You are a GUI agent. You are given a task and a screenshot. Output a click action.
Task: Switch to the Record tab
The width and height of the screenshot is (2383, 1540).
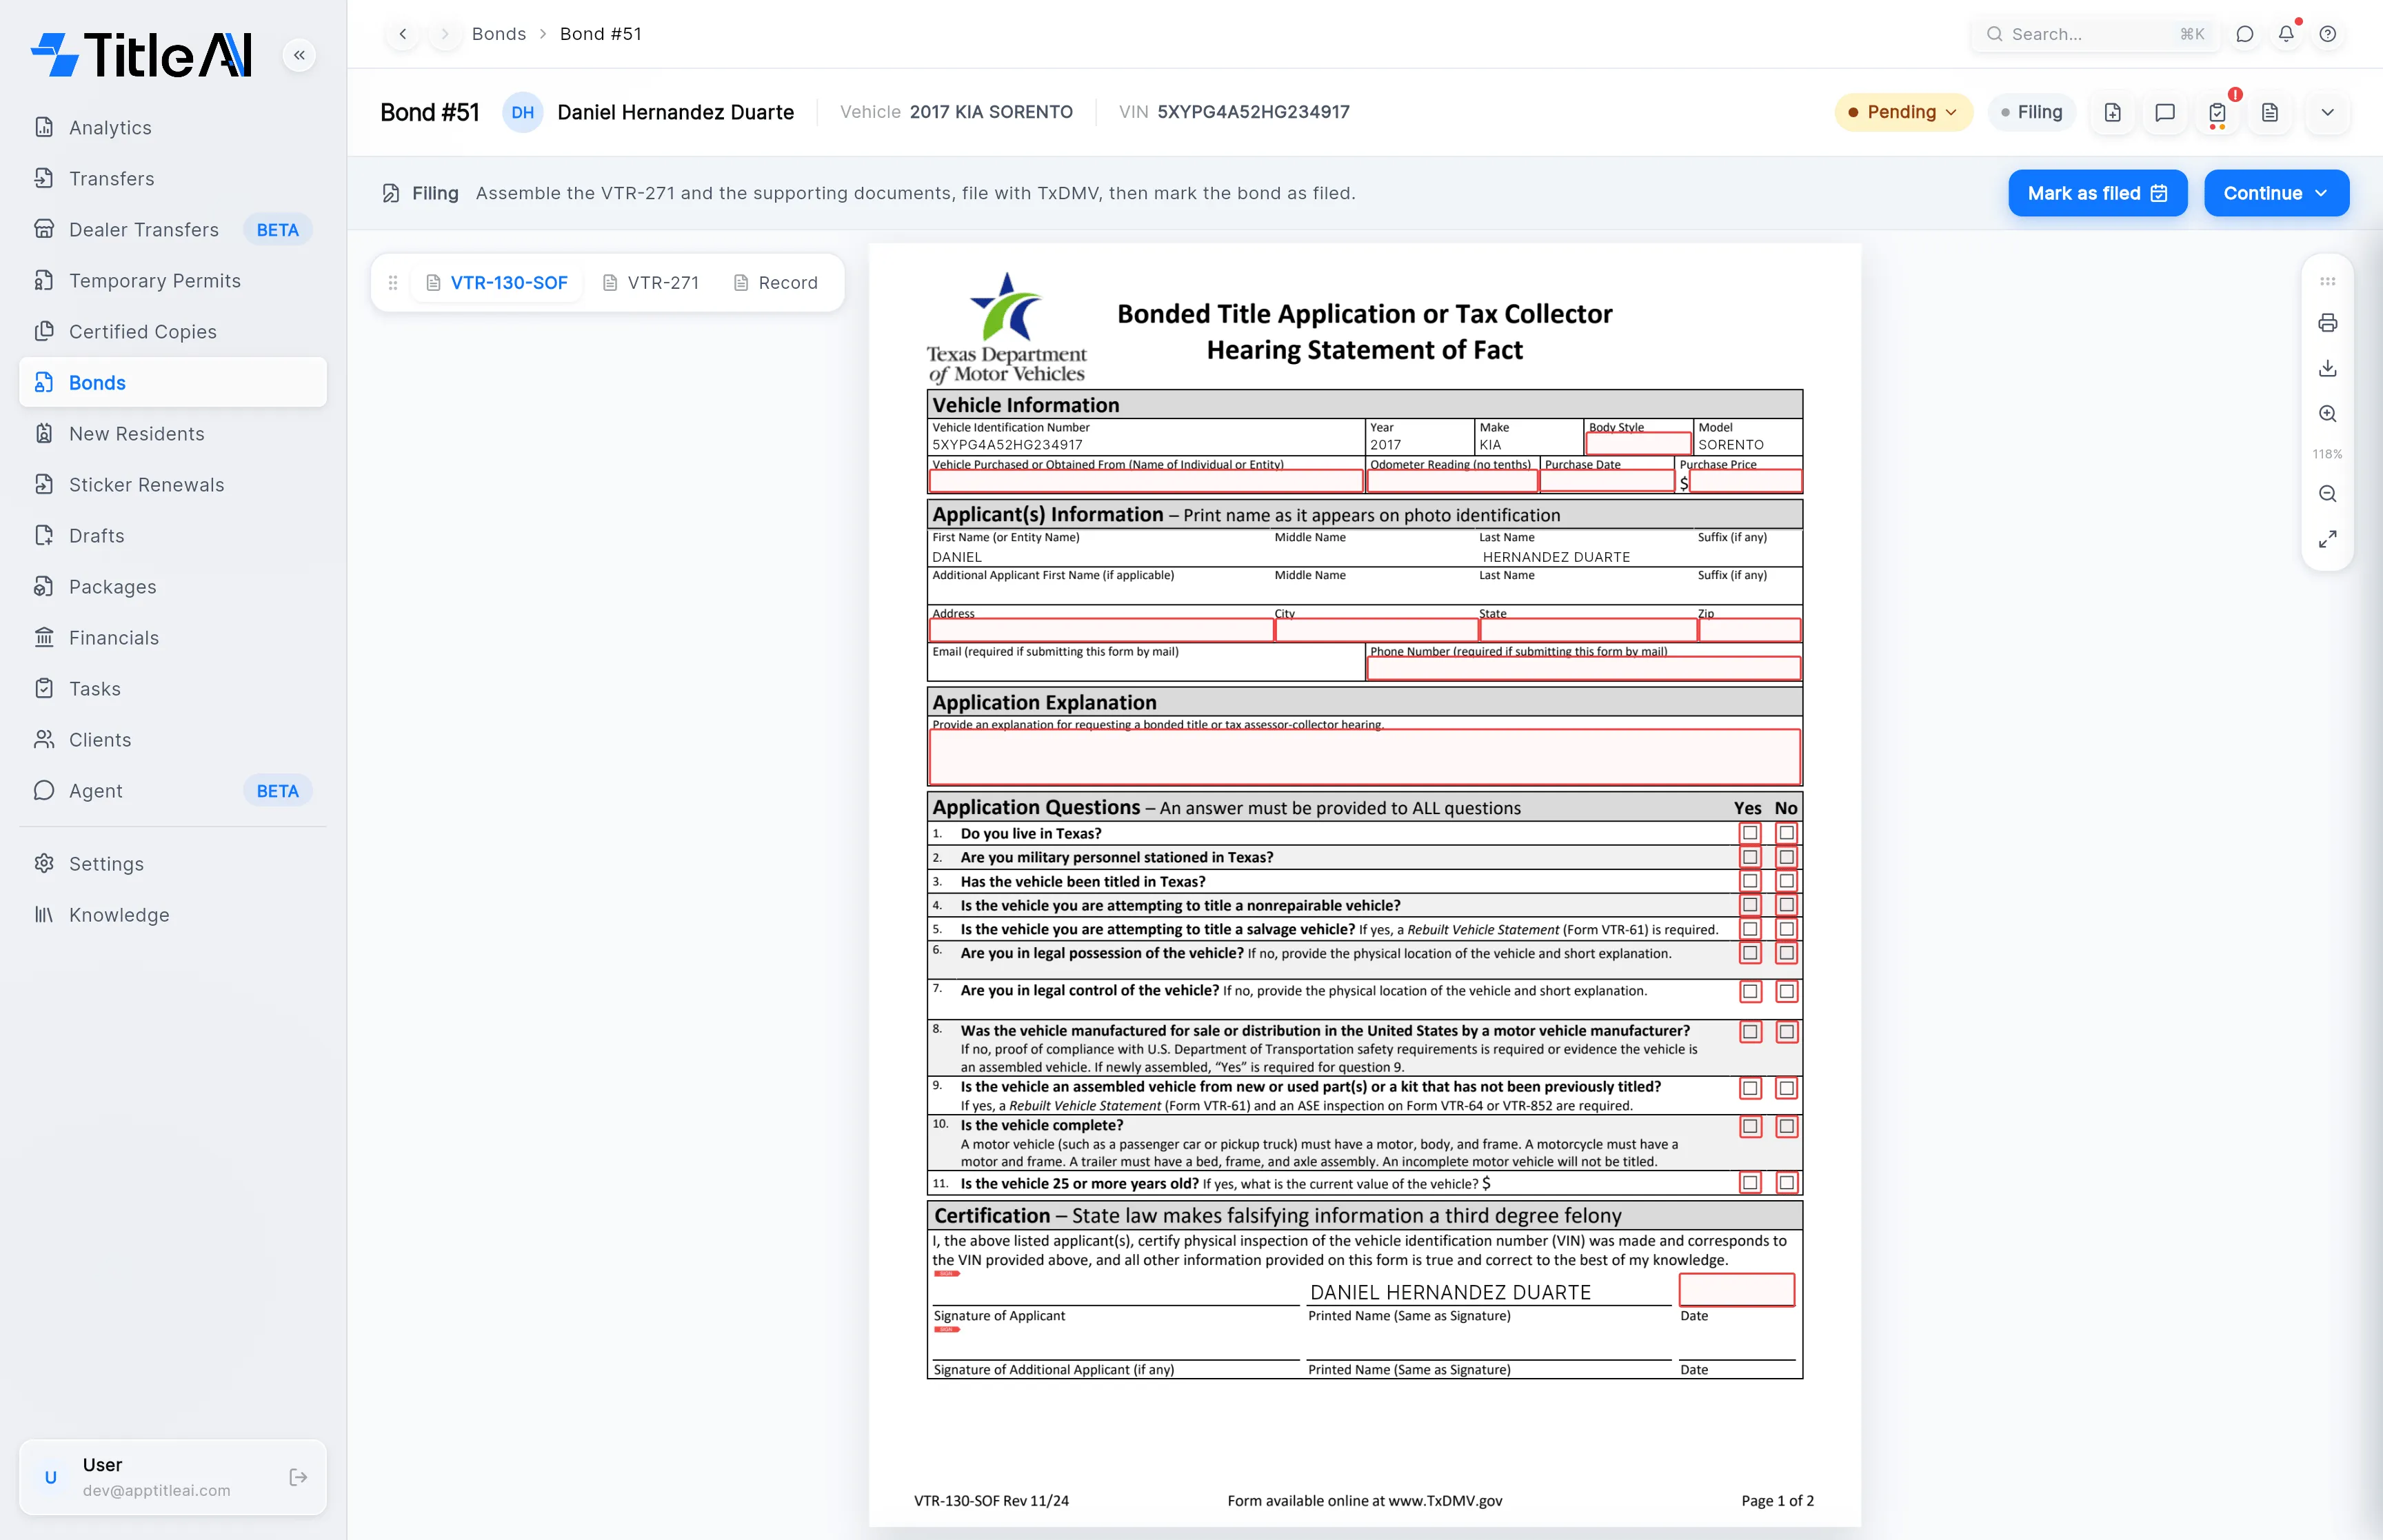[776, 283]
